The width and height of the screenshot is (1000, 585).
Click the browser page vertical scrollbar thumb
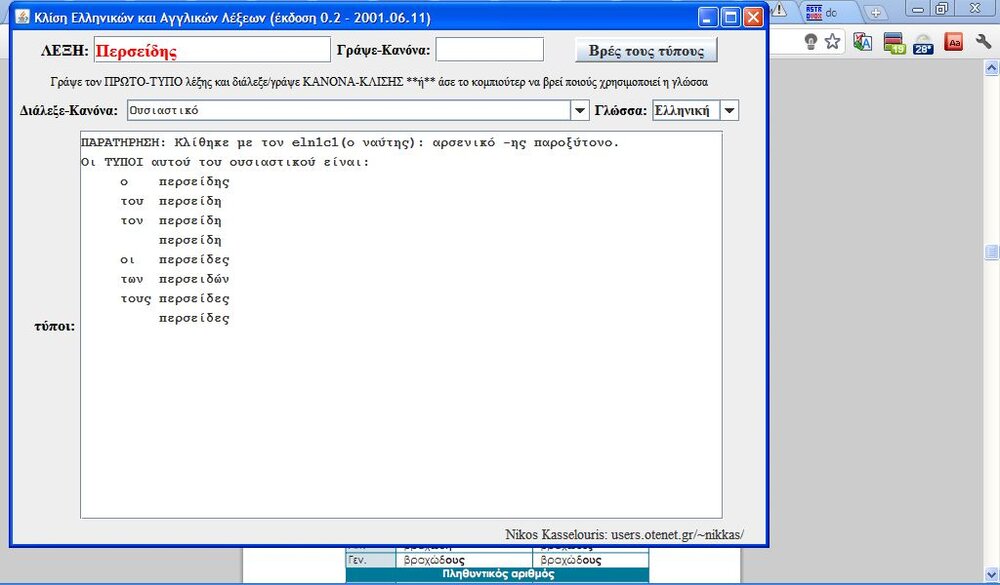click(x=992, y=252)
